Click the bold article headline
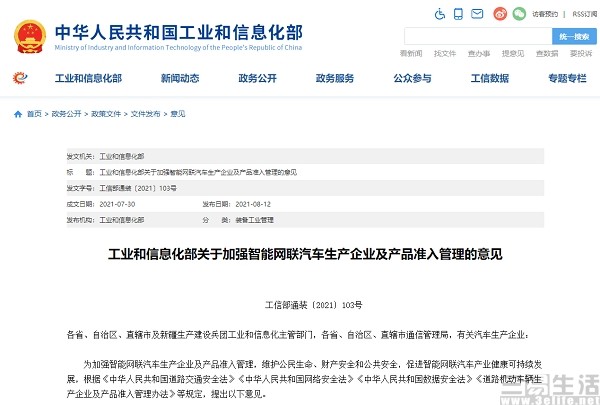This screenshot has width=600, height=405. coord(305,254)
